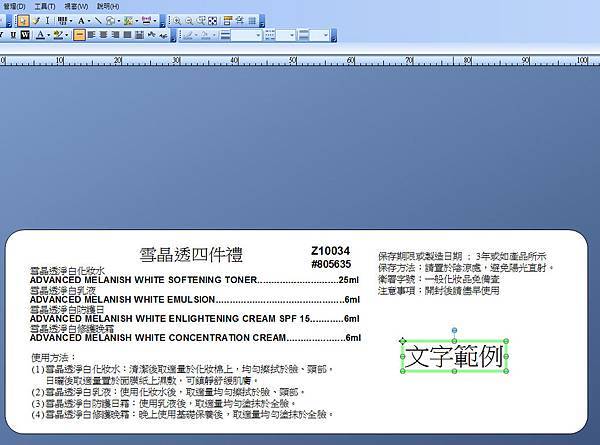Click the 注意事項 text line
Image resolution: width=600 pixels, height=445 pixels.
pos(439,291)
